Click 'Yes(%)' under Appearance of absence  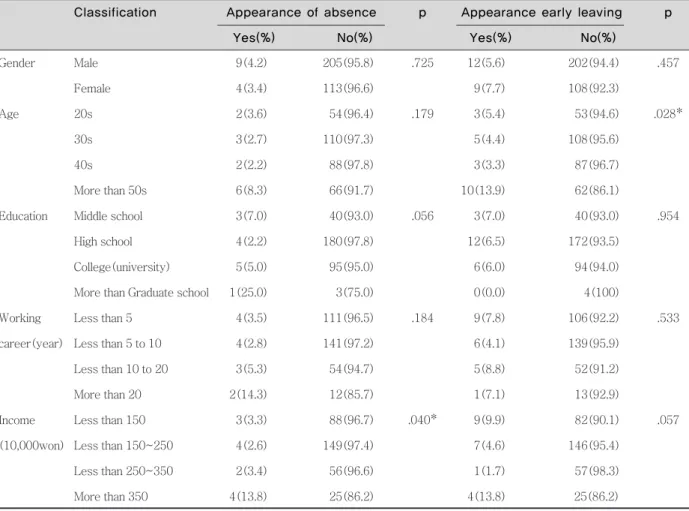tap(254, 37)
